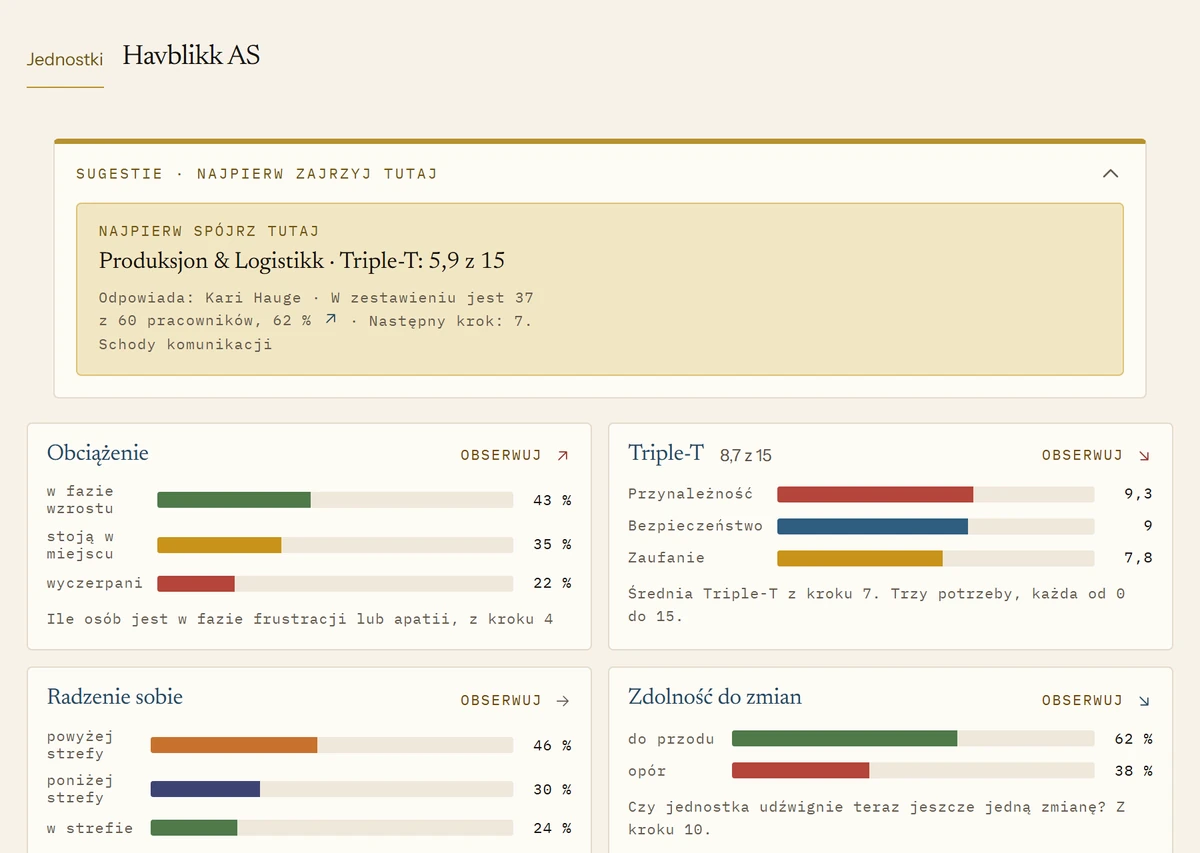The image size is (1200, 853).
Task: Click OBSERWUJ on the Obciążenie card
Action: 501,455
